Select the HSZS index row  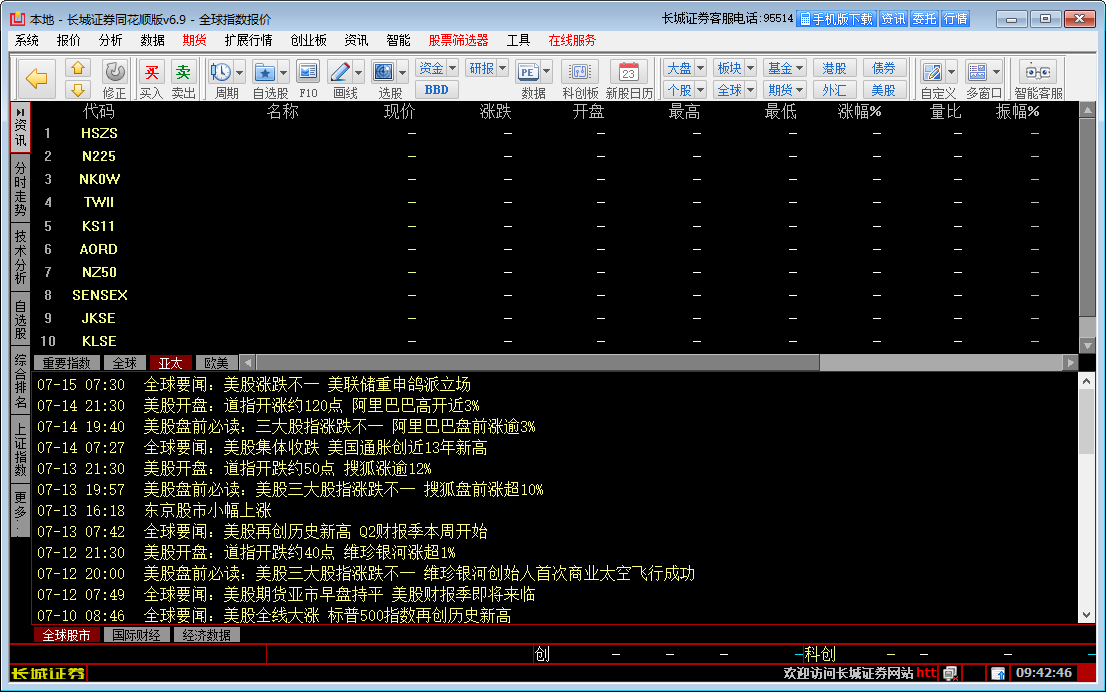(555, 133)
